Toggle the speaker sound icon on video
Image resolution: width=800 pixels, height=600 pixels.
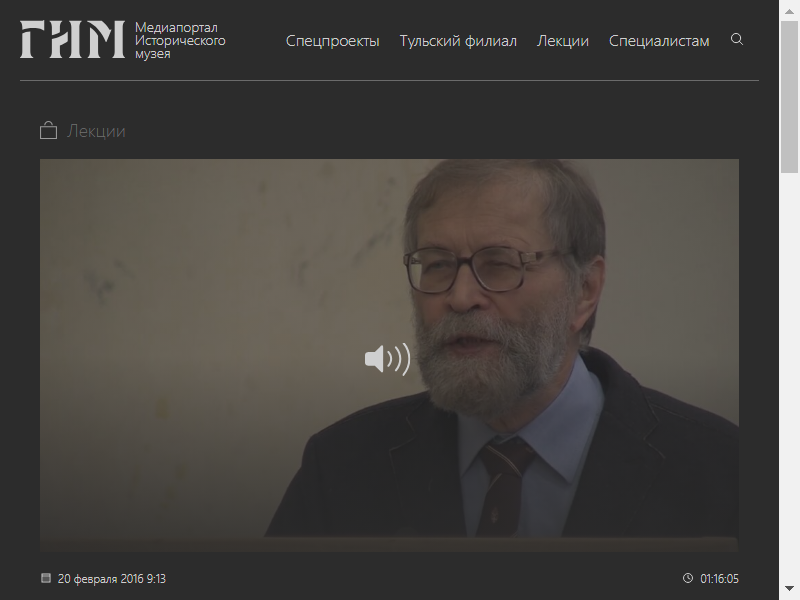pos(388,359)
